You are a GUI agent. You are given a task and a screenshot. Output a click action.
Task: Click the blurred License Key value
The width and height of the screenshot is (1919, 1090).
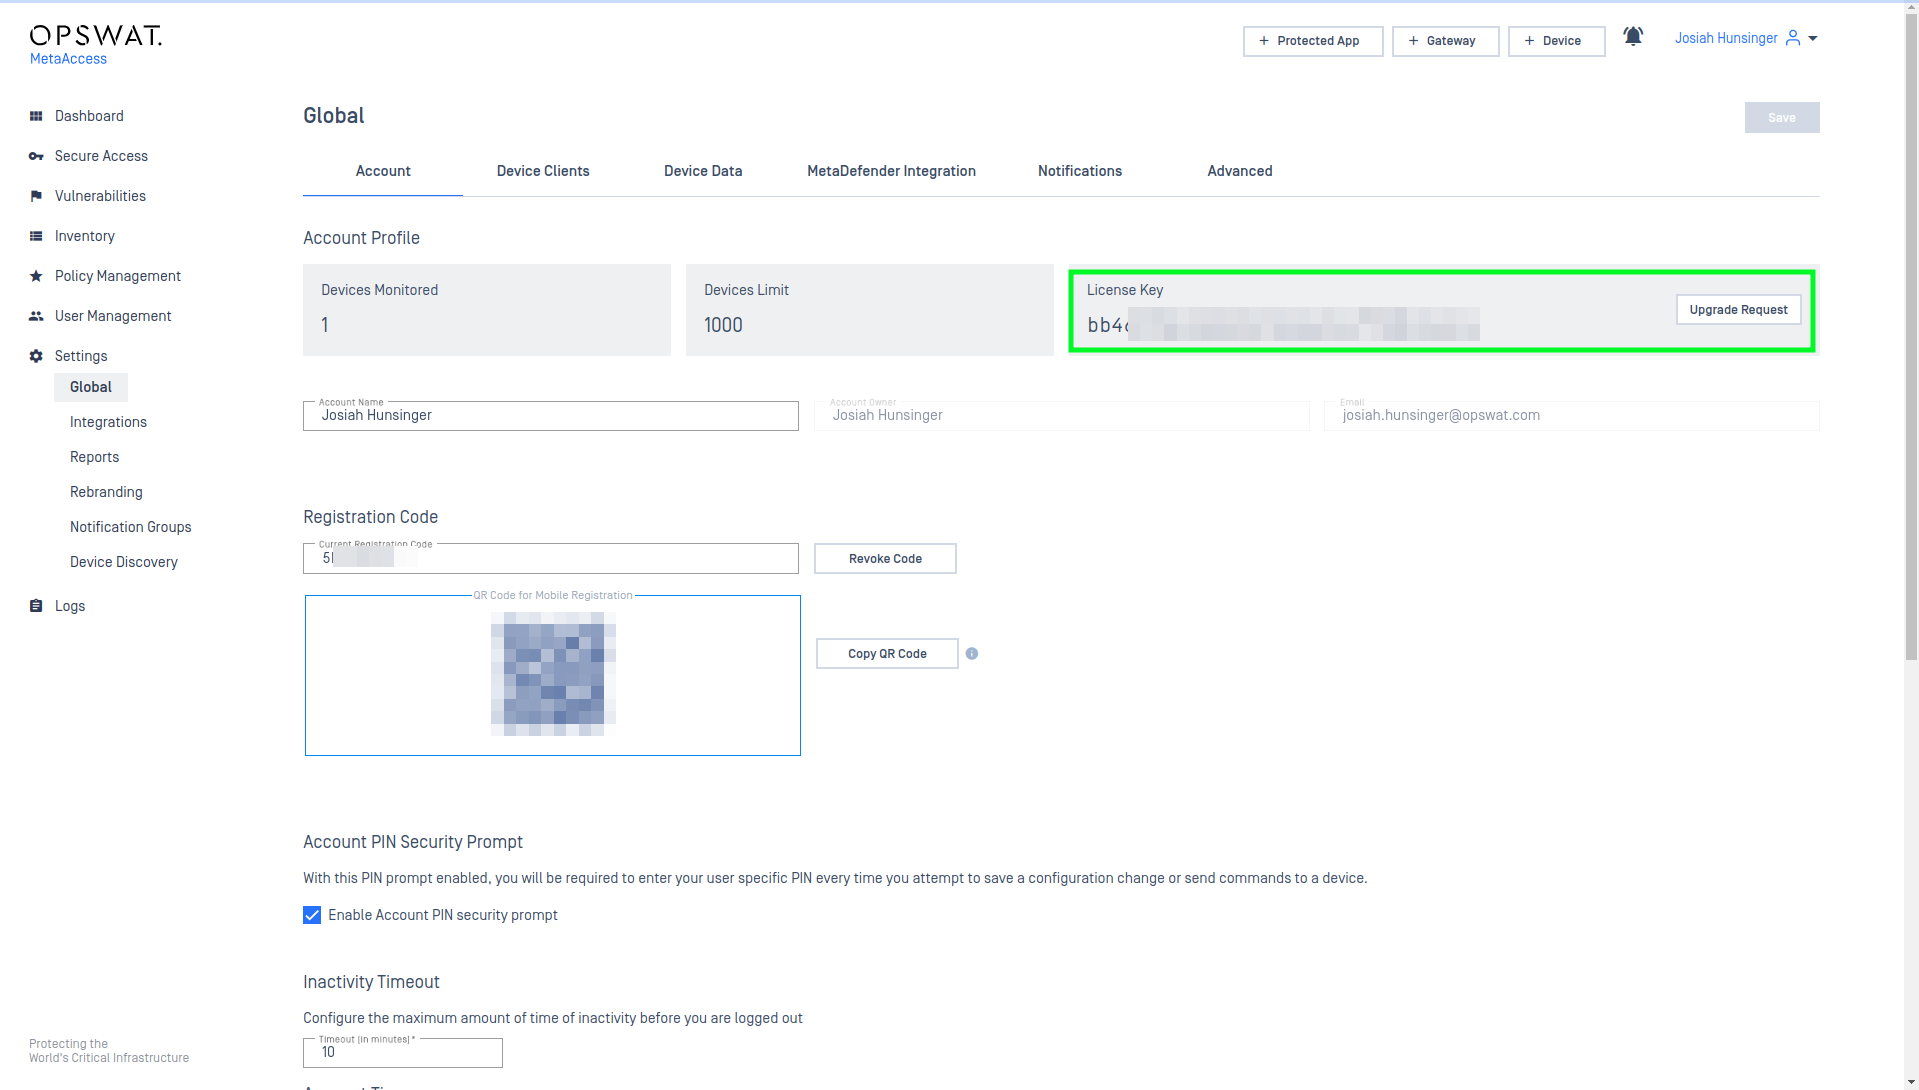[1283, 325]
